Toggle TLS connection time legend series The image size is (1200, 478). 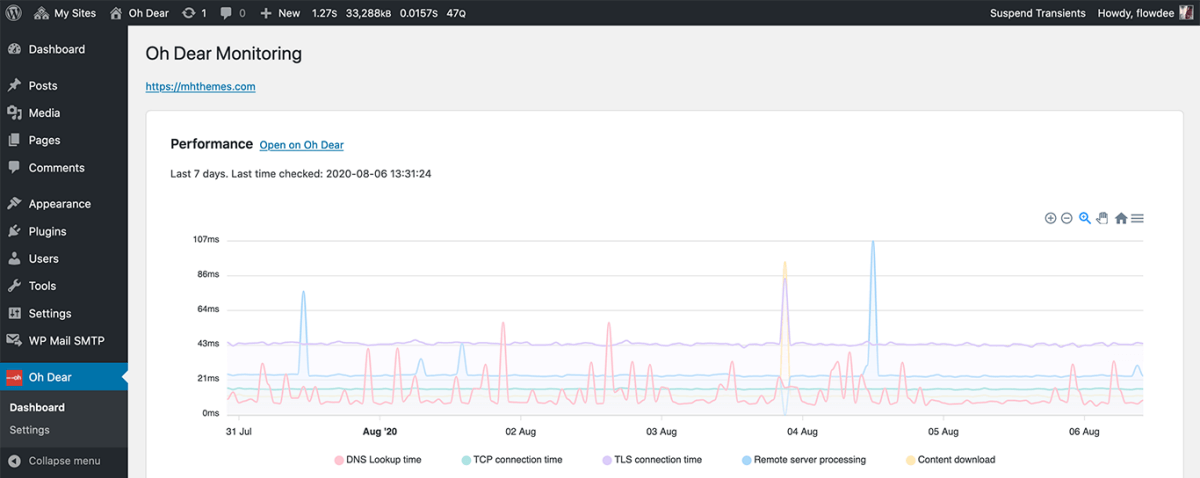click(652, 460)
